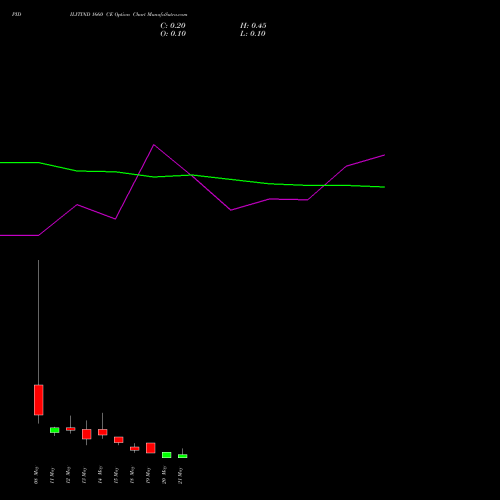The image size is (500, 500).
Task: Click the right end of the green average line
Action: 384,187
